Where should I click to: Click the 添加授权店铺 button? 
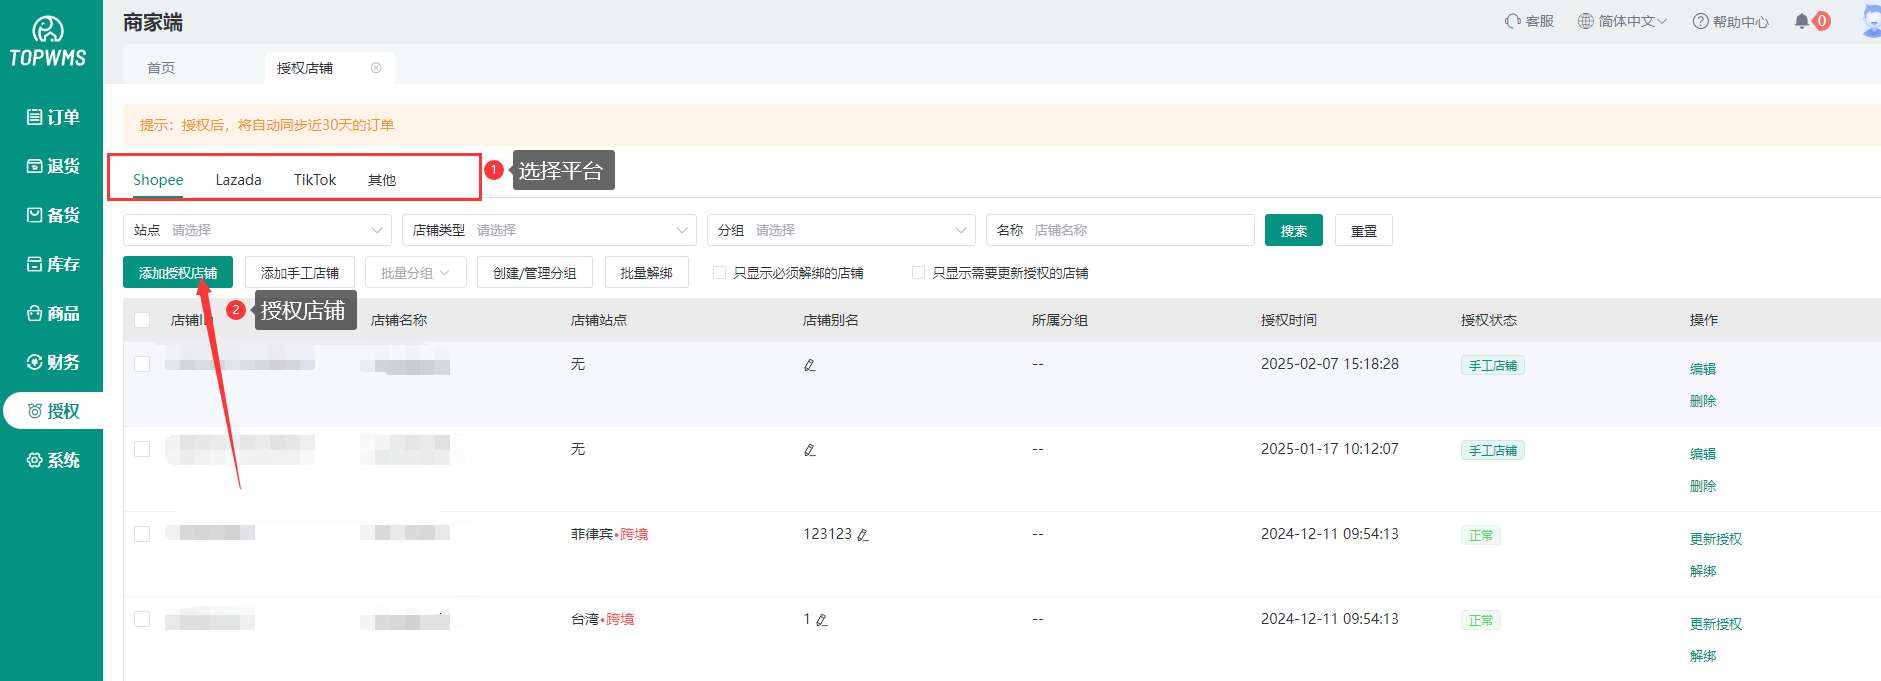pos(177,273)
